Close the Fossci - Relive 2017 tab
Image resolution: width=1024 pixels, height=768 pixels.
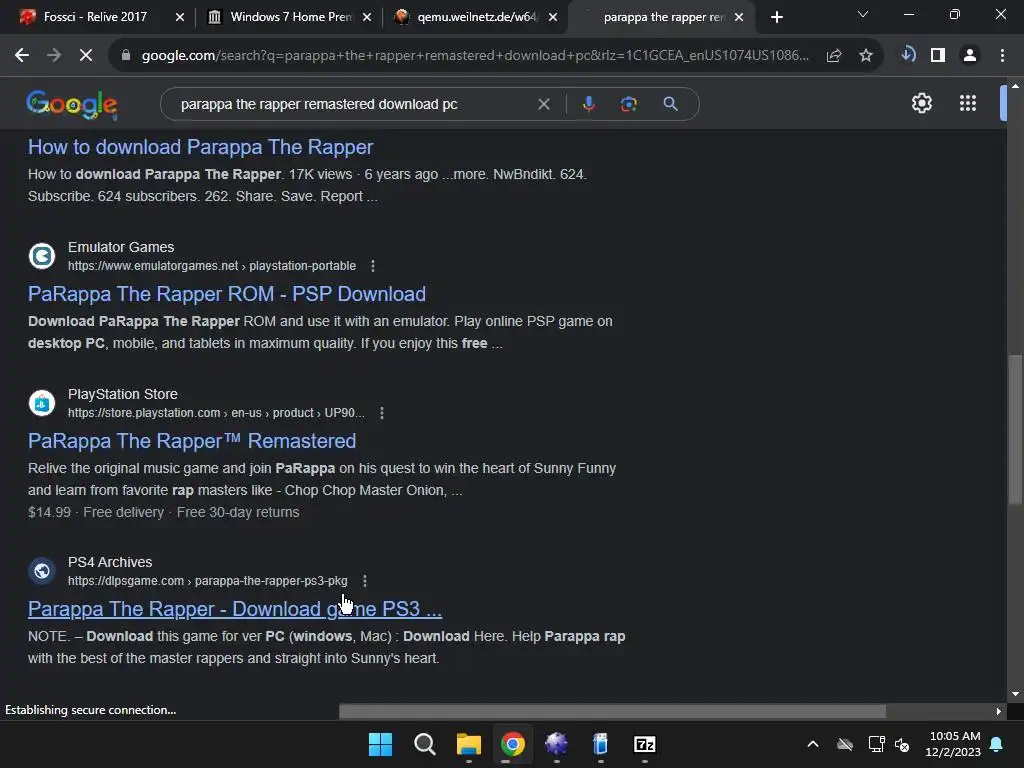tap(180, 18)
